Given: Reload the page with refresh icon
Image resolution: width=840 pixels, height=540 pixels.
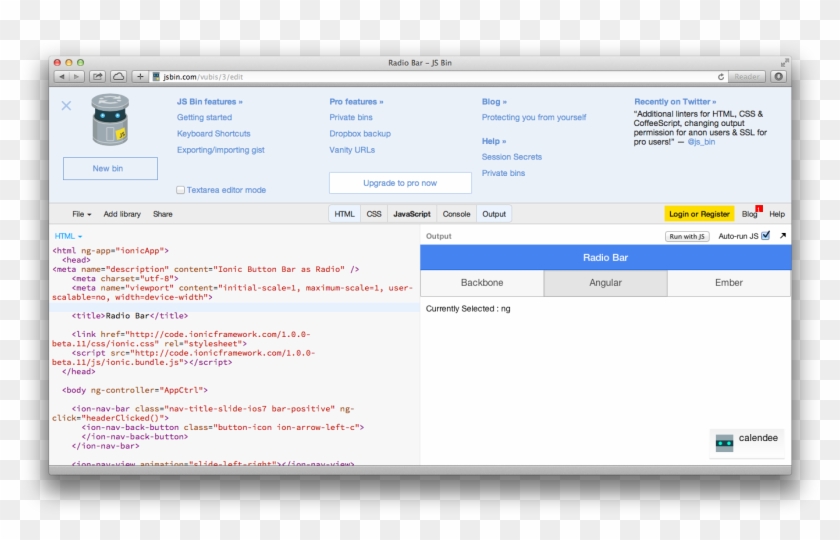Looking at the screenshot, I should [x=721, y=76].
